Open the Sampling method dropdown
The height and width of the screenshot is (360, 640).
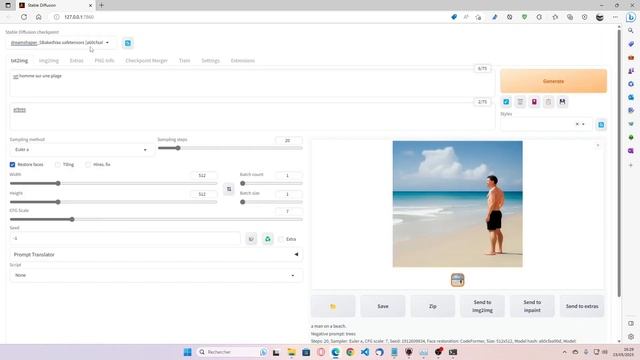click(82, 150)
